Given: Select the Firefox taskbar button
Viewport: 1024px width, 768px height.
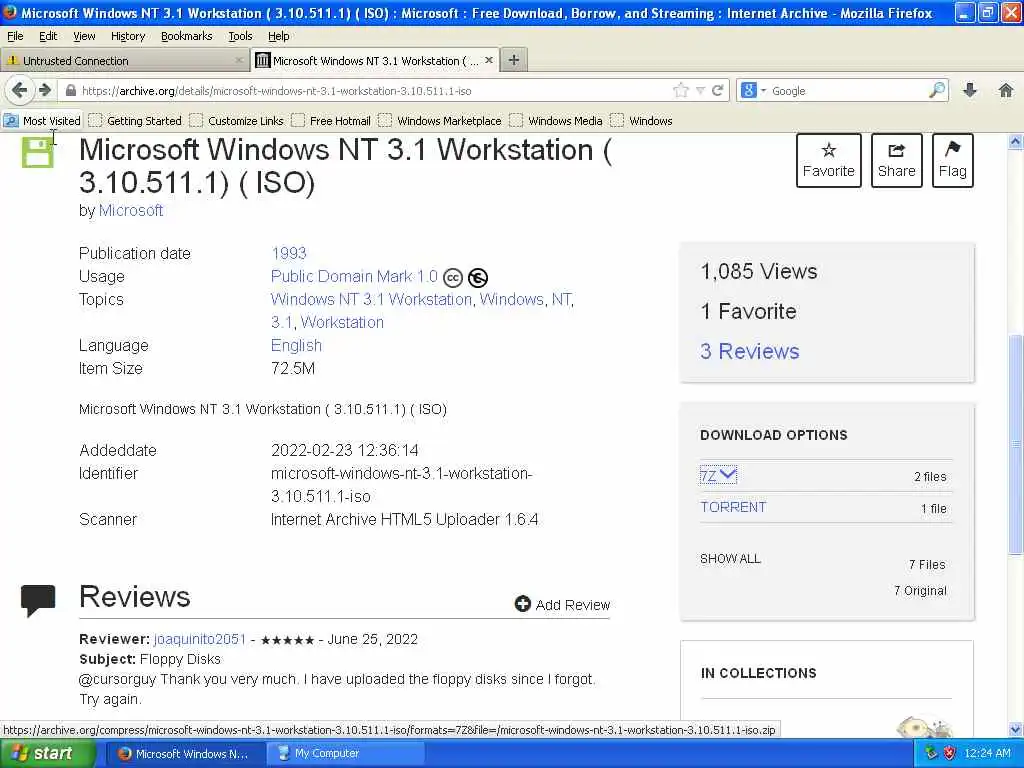Looking at the screenshot, I should point(184,754).
